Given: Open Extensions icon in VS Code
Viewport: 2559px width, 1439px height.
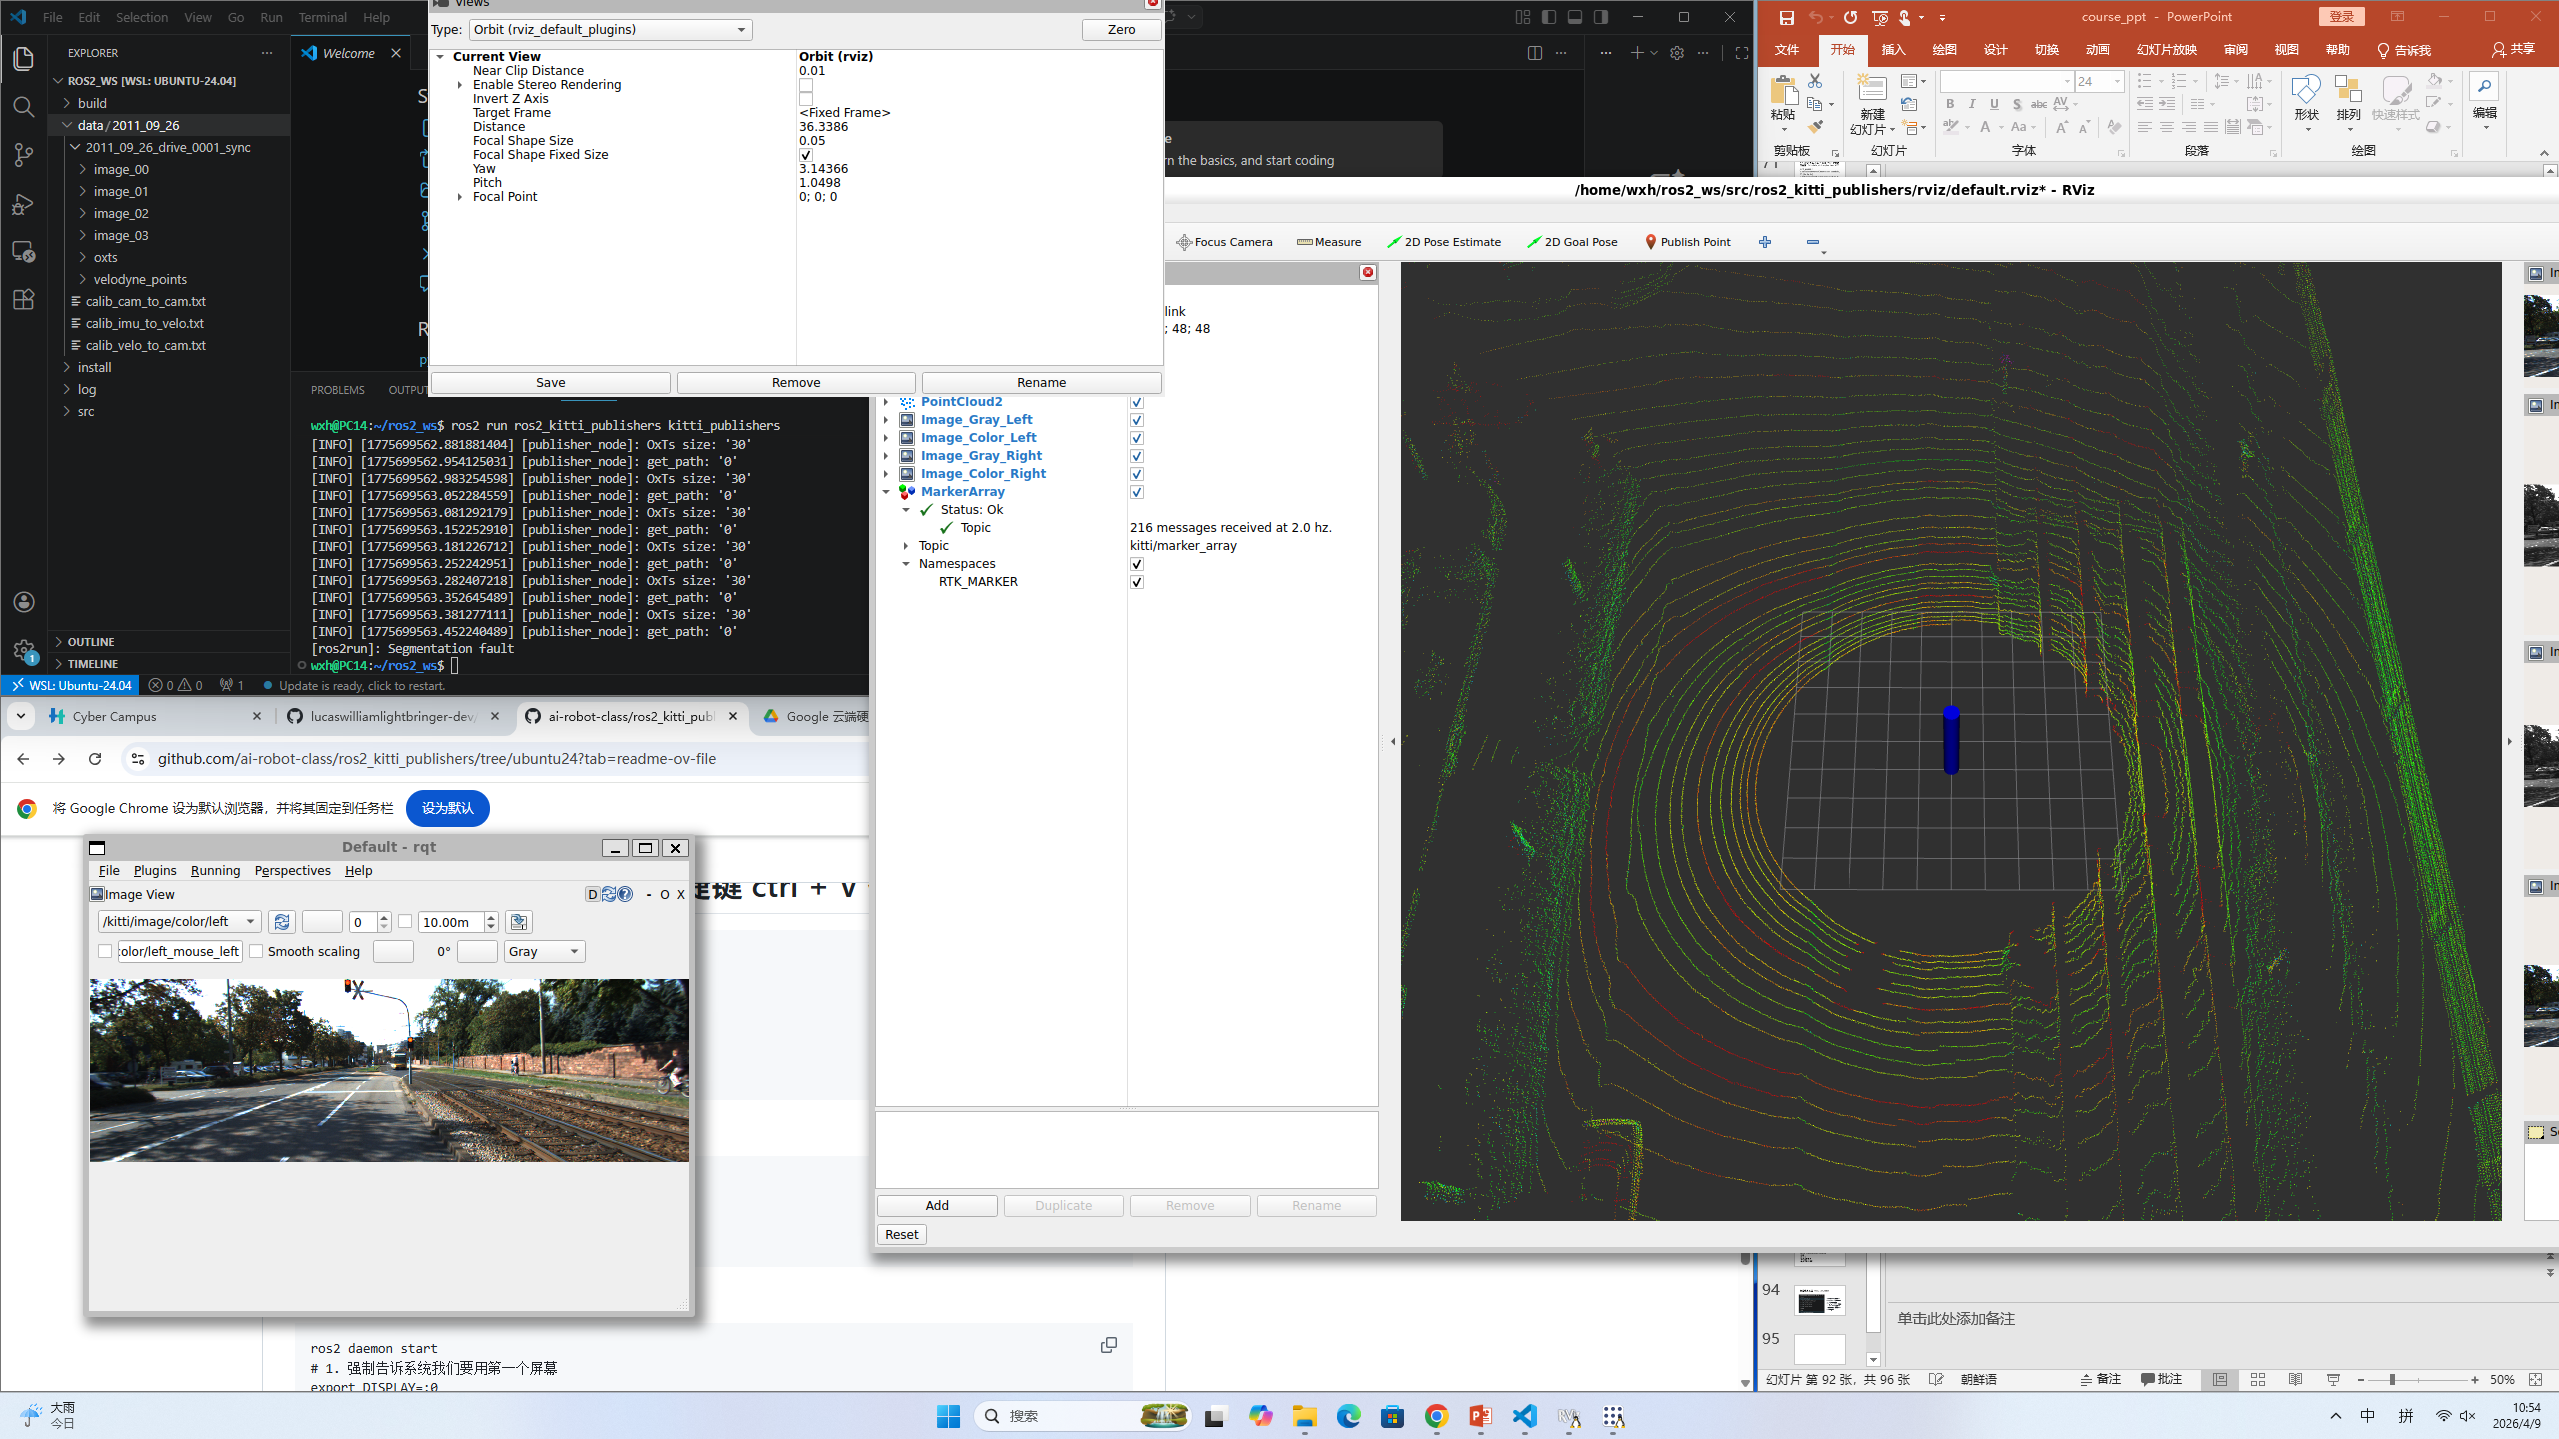Looking at the screenshot, I should pos(24,300).
